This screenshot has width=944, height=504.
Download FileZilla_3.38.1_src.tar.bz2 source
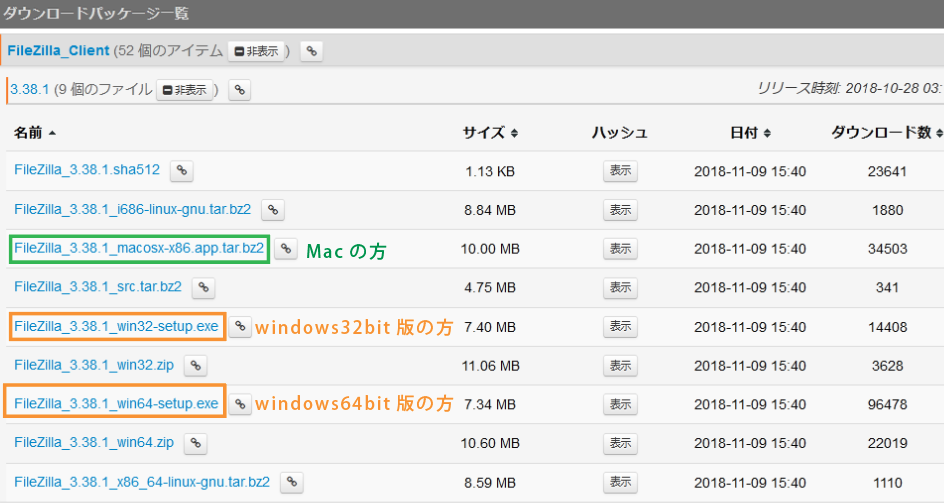pyautogui.click(x=98, y=287)
